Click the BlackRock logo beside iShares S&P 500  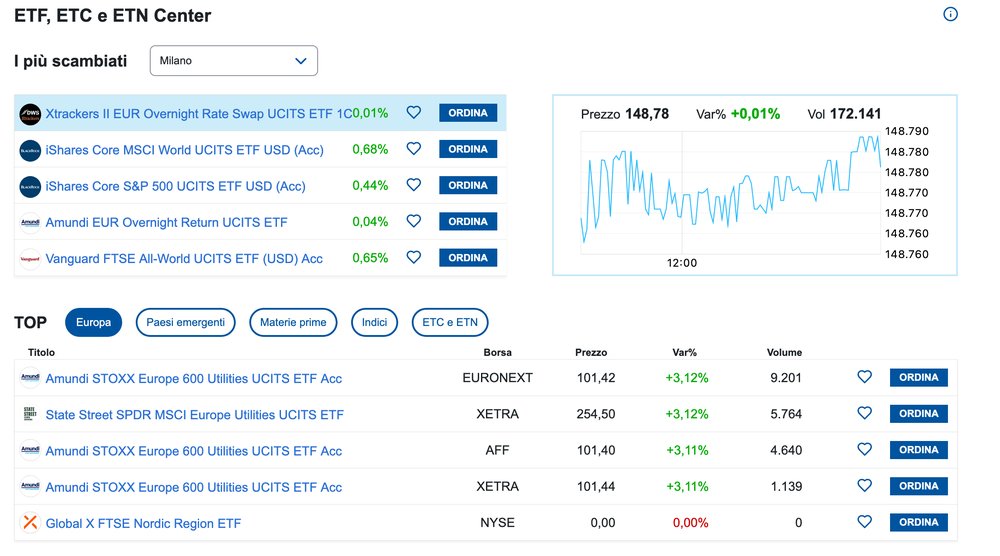[x=30, y=187]
